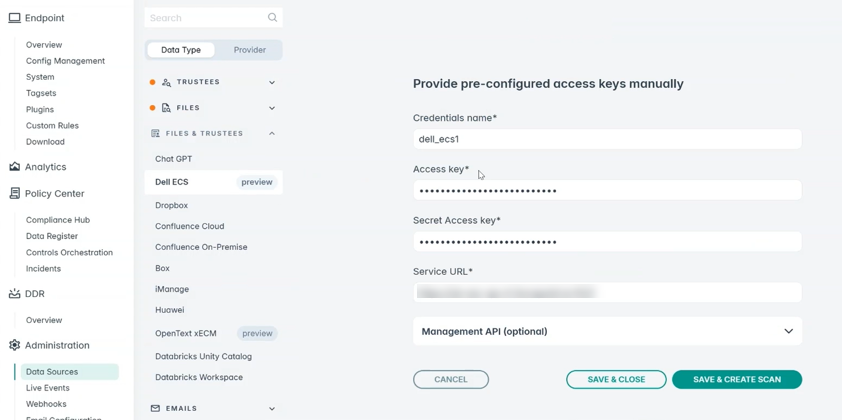Viewport: 842px width, 420px height.
Task: Focus the Credentials name input field
Action: (x=607, y=139)
